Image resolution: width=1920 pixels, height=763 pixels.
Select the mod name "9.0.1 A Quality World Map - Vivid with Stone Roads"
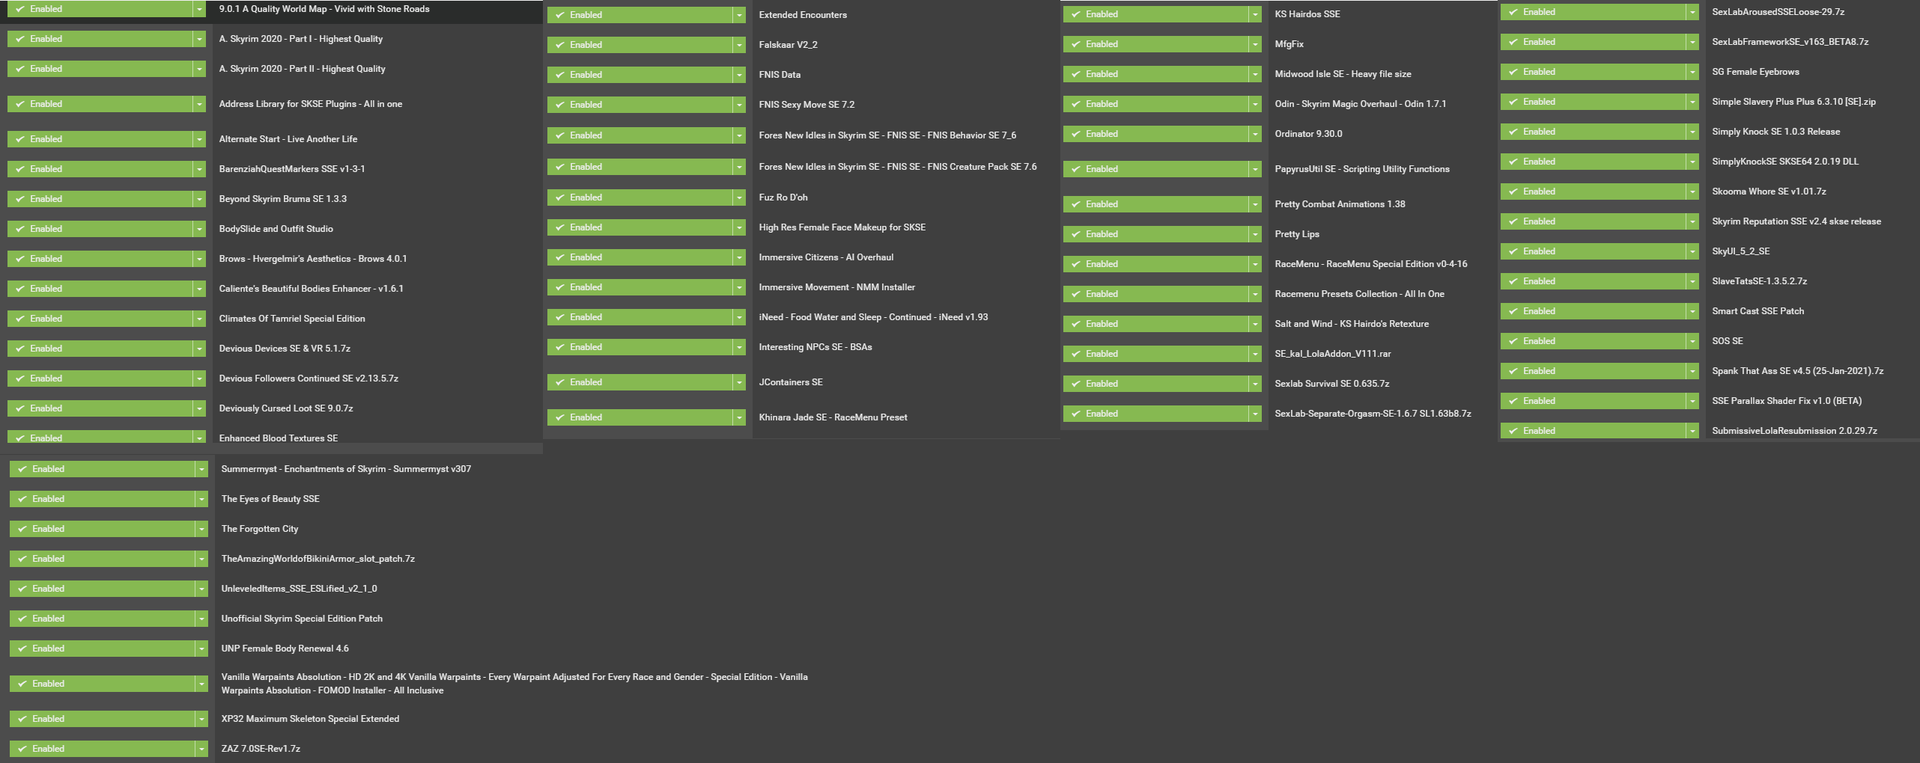coord(324,9)
